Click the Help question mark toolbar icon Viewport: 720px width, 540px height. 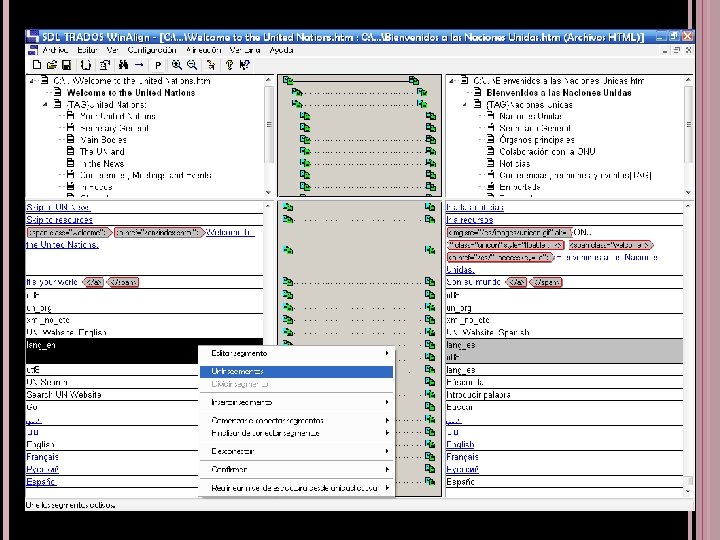[x=229, y=65]
